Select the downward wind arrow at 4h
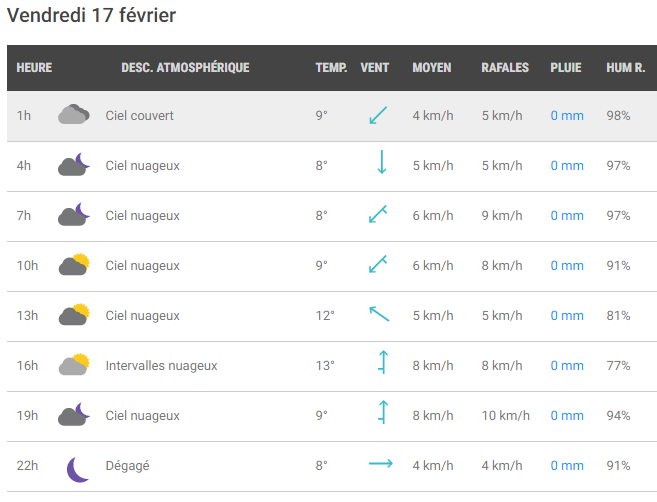Screen dimensions: 657x502 (x=382, y=162)
